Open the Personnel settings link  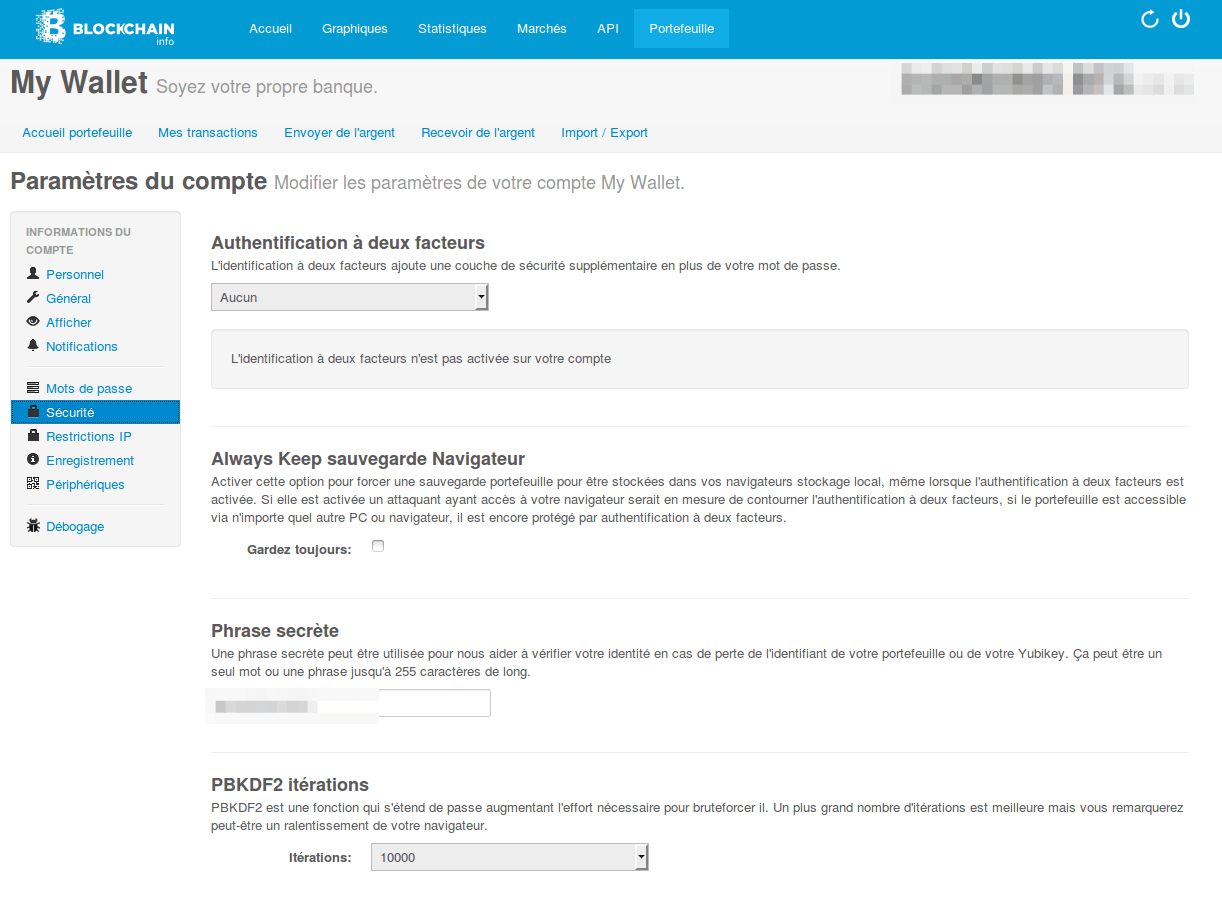point(75,274)
